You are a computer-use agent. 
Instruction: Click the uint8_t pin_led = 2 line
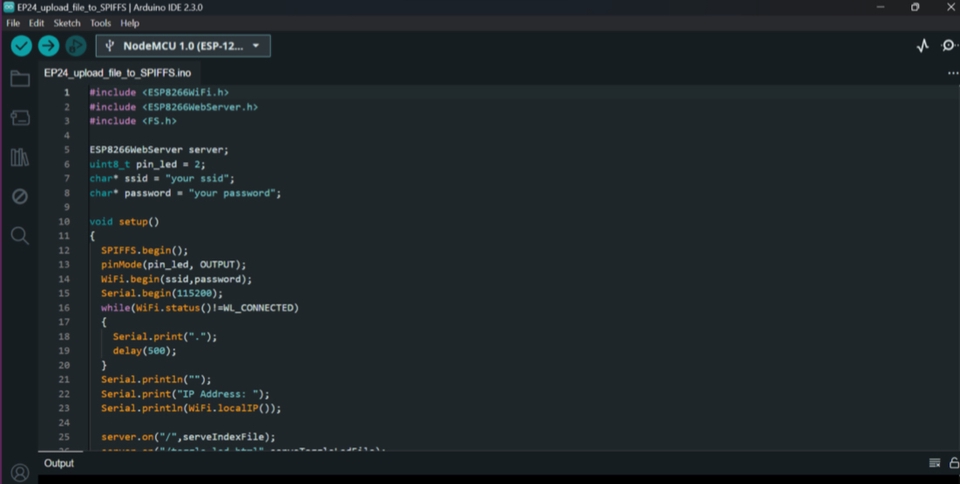[x=148, y=165]
